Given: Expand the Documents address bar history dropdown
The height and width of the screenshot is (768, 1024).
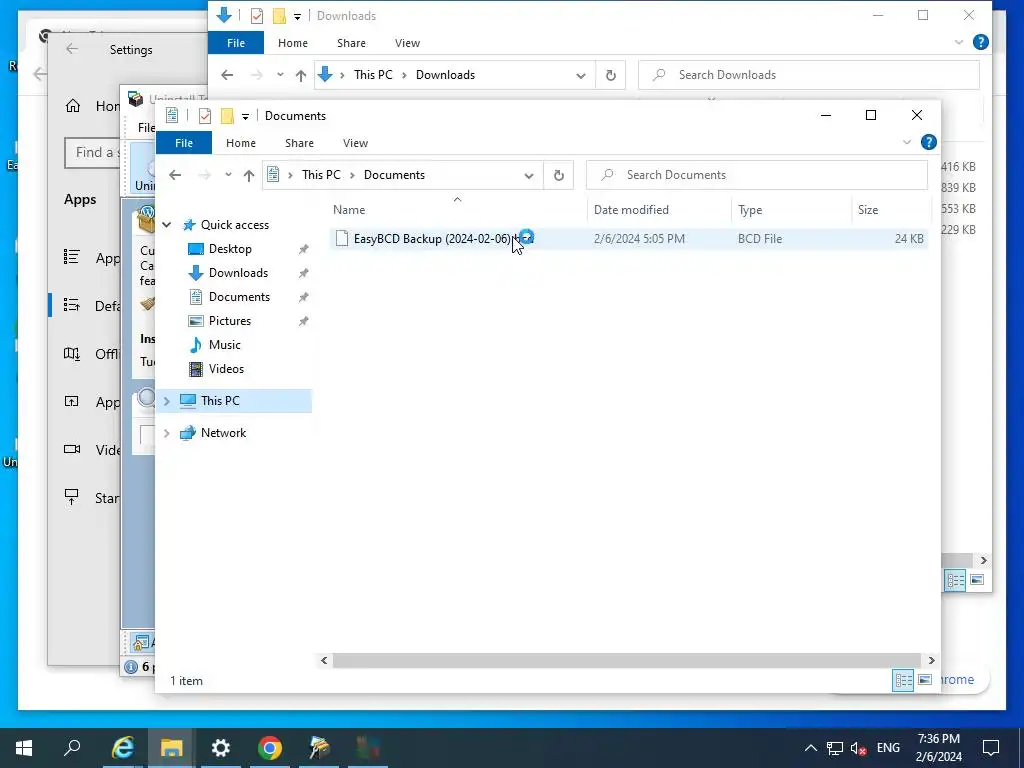Looking at the screenshot, I should (x=529, y=175).
